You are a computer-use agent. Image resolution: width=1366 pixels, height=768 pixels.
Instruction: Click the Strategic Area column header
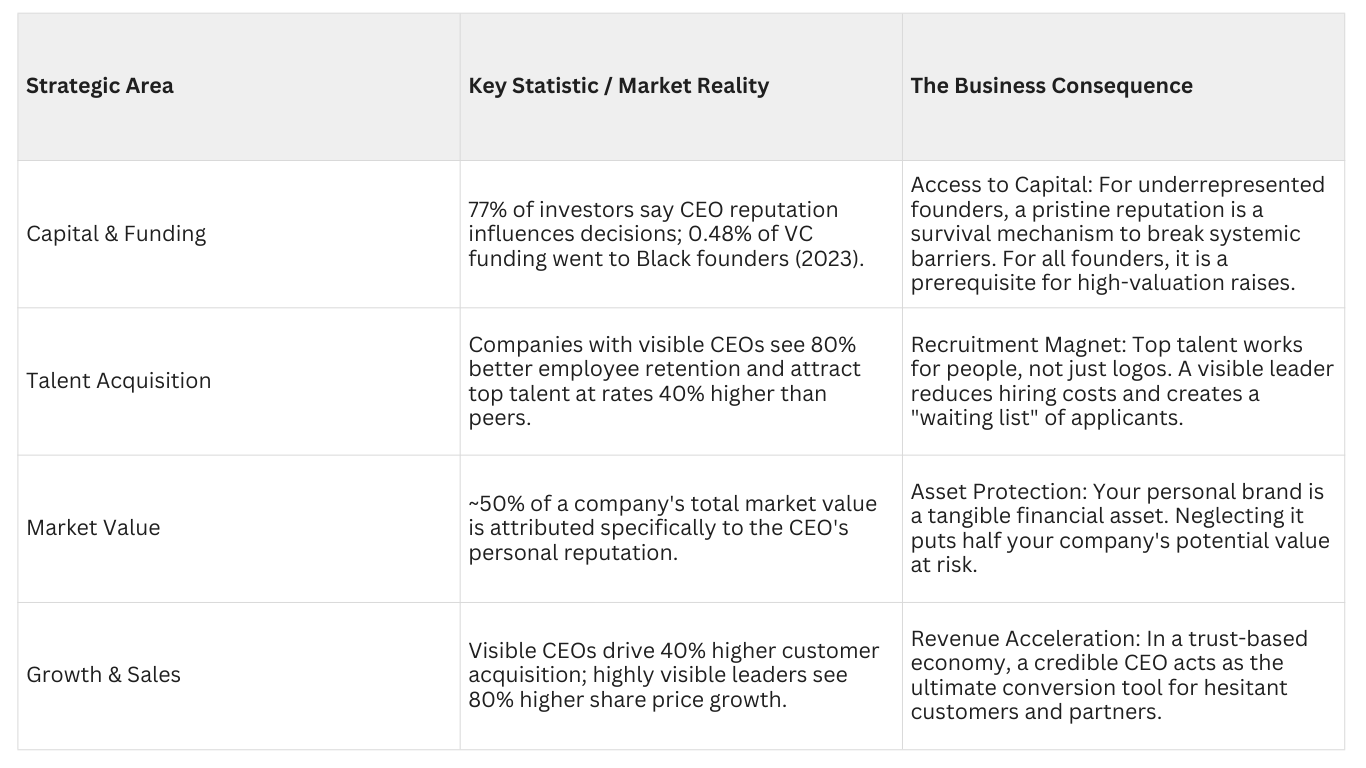coord(100,86)
